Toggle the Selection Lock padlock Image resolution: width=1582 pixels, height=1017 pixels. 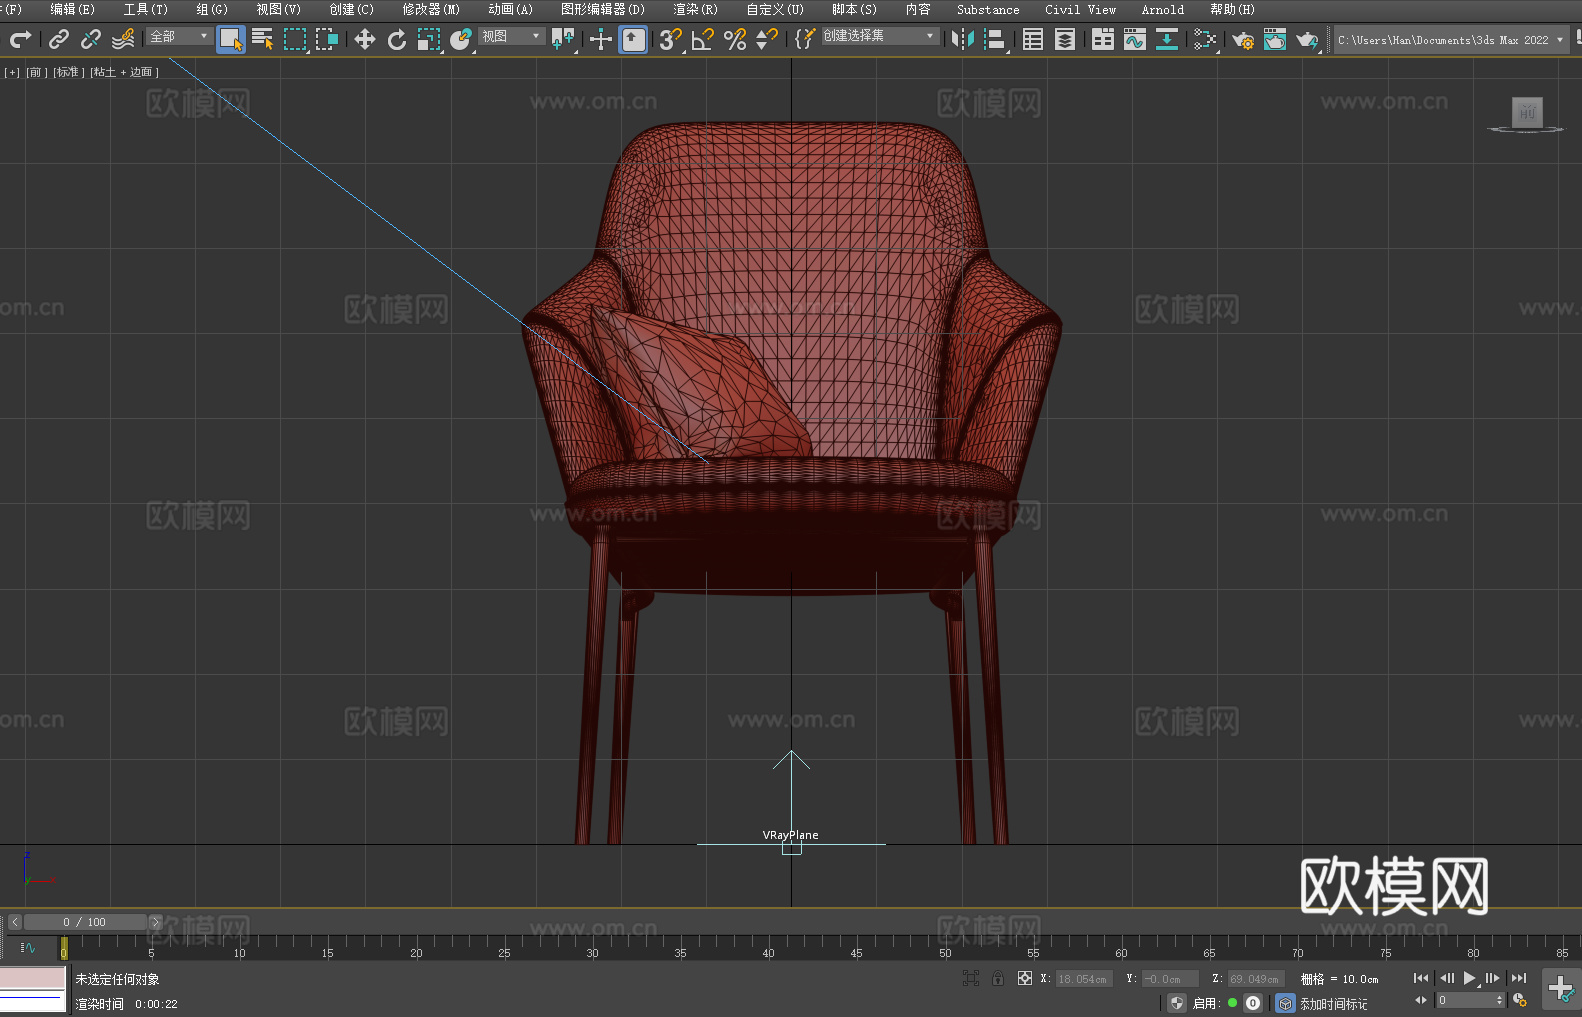coord(998,978)
